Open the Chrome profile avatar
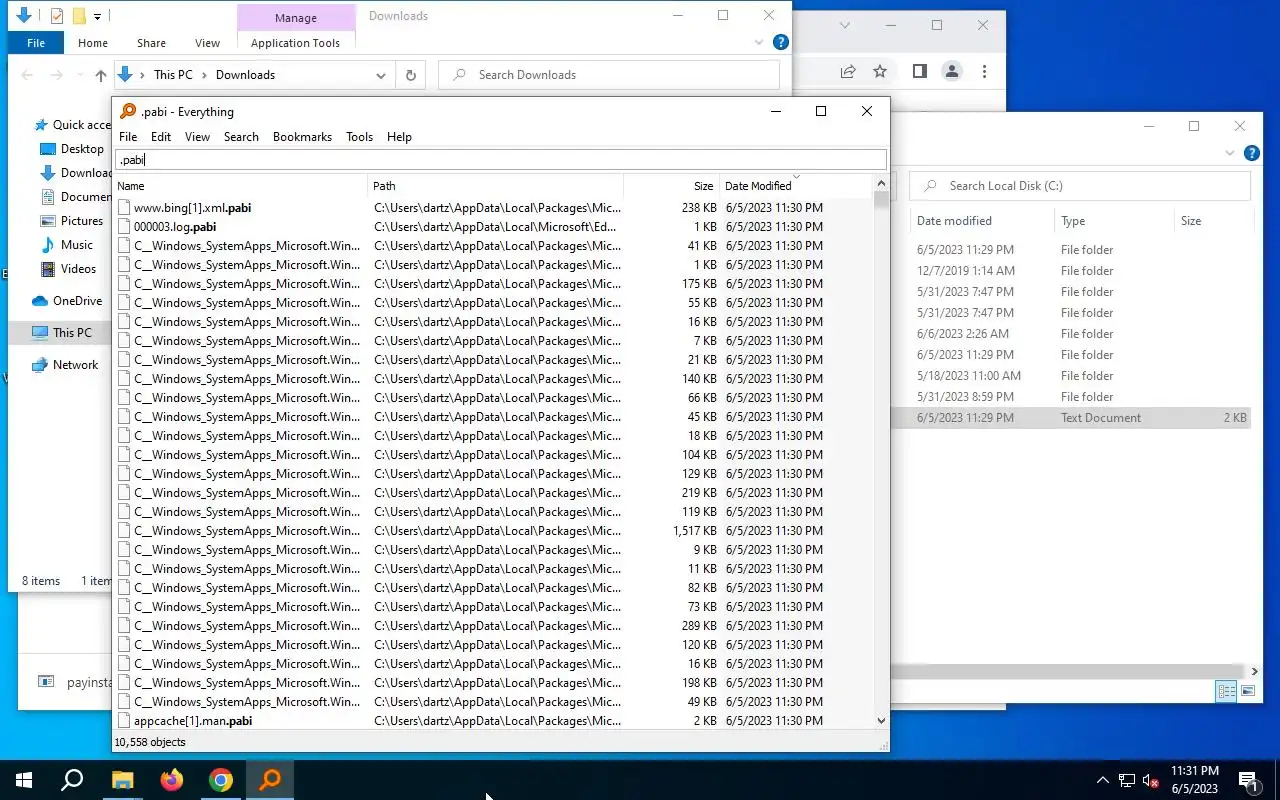This screenshot has width=1280, height=800. coord(952,71)
